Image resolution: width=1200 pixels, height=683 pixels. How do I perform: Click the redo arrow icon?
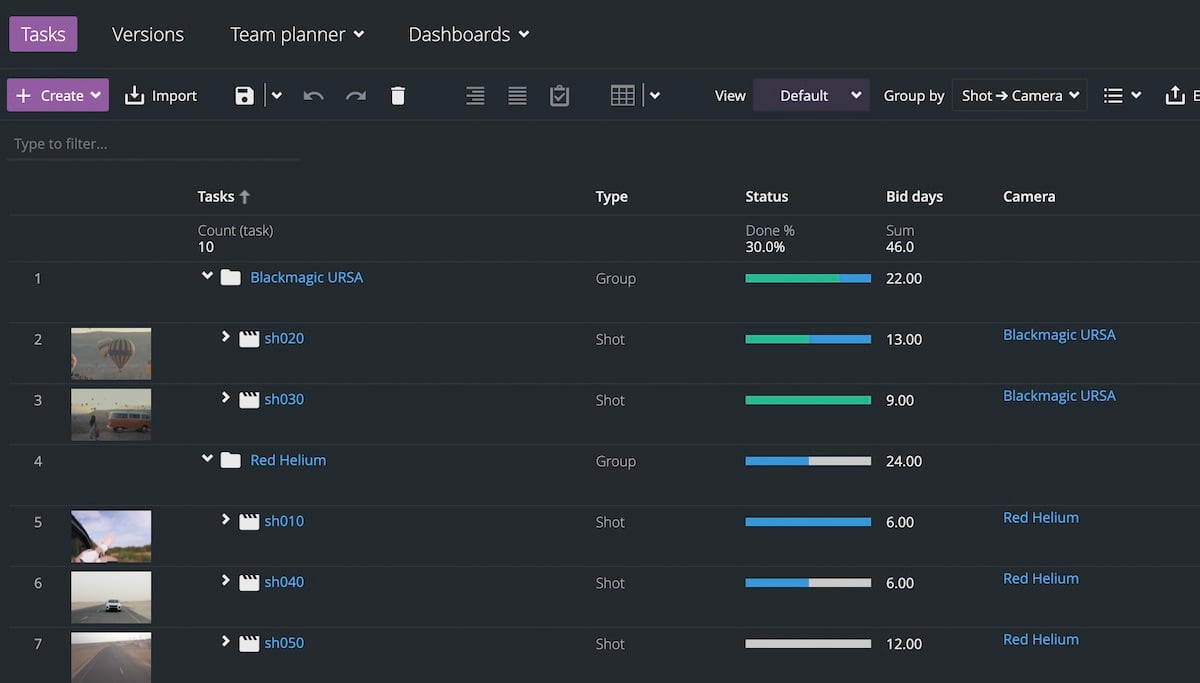[355, 96]
